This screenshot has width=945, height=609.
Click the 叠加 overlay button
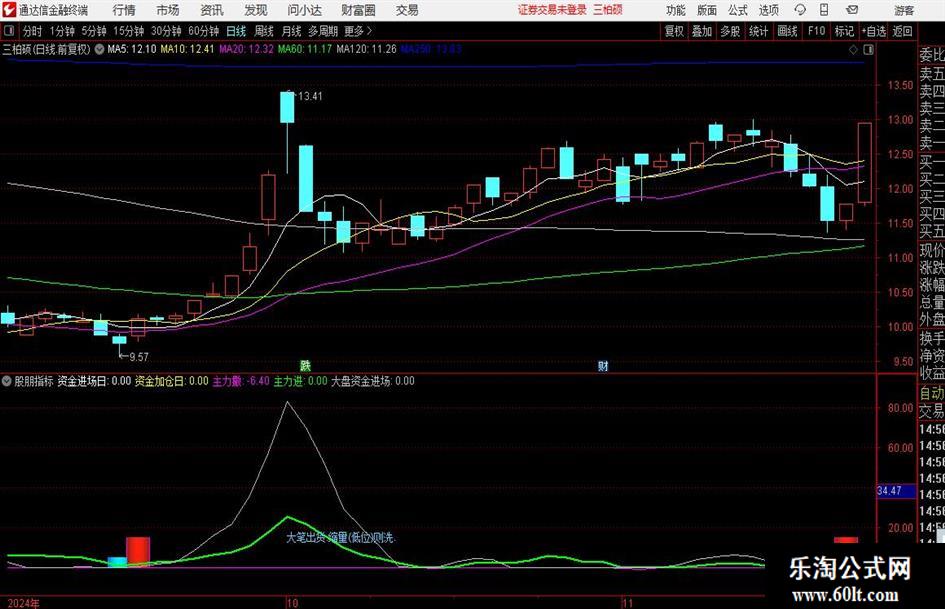point(702,31)
